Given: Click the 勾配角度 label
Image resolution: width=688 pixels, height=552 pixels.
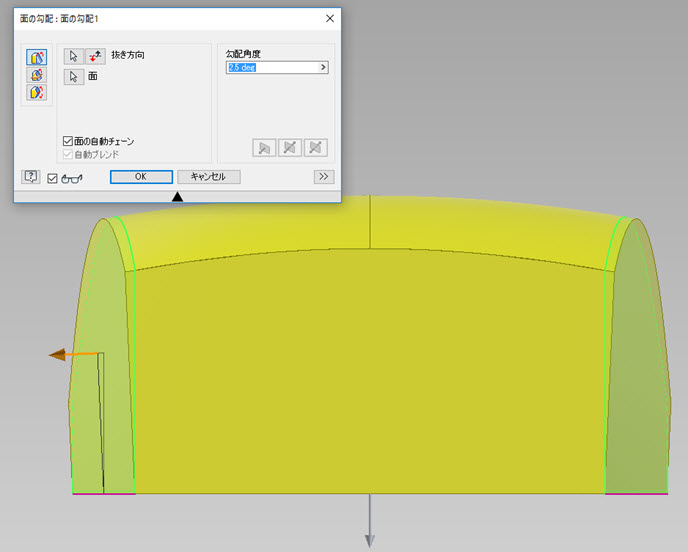Looking at the screenshot, I should click(243, 54).
